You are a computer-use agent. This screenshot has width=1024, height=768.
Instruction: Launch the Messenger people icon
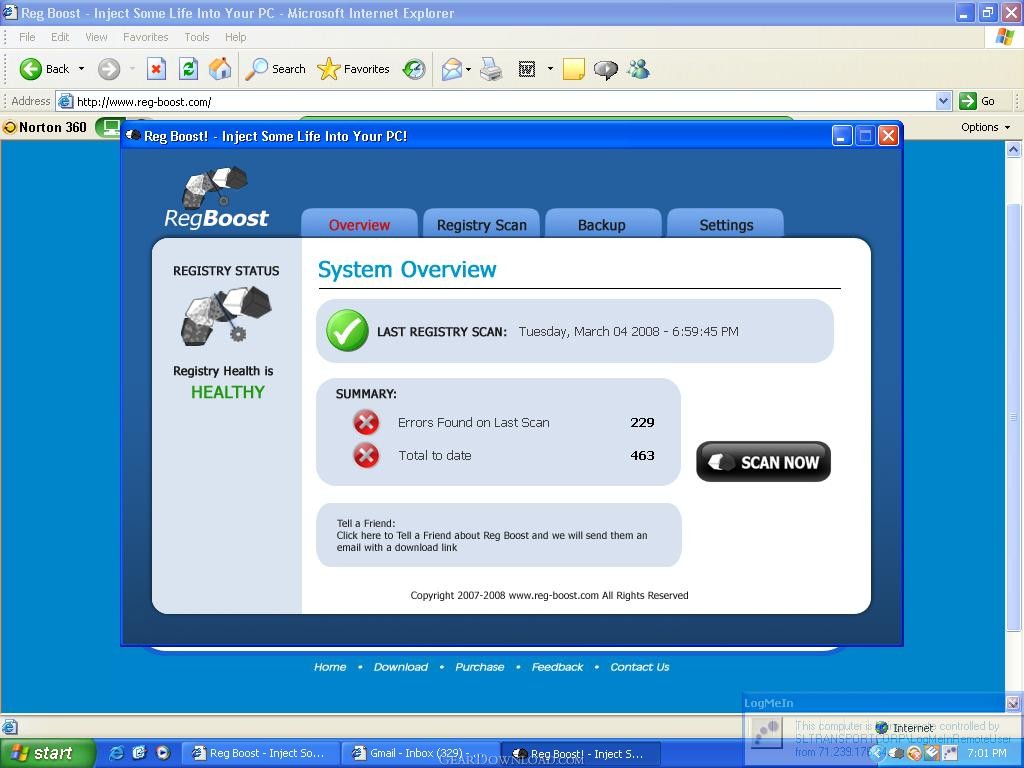(638, 69)
